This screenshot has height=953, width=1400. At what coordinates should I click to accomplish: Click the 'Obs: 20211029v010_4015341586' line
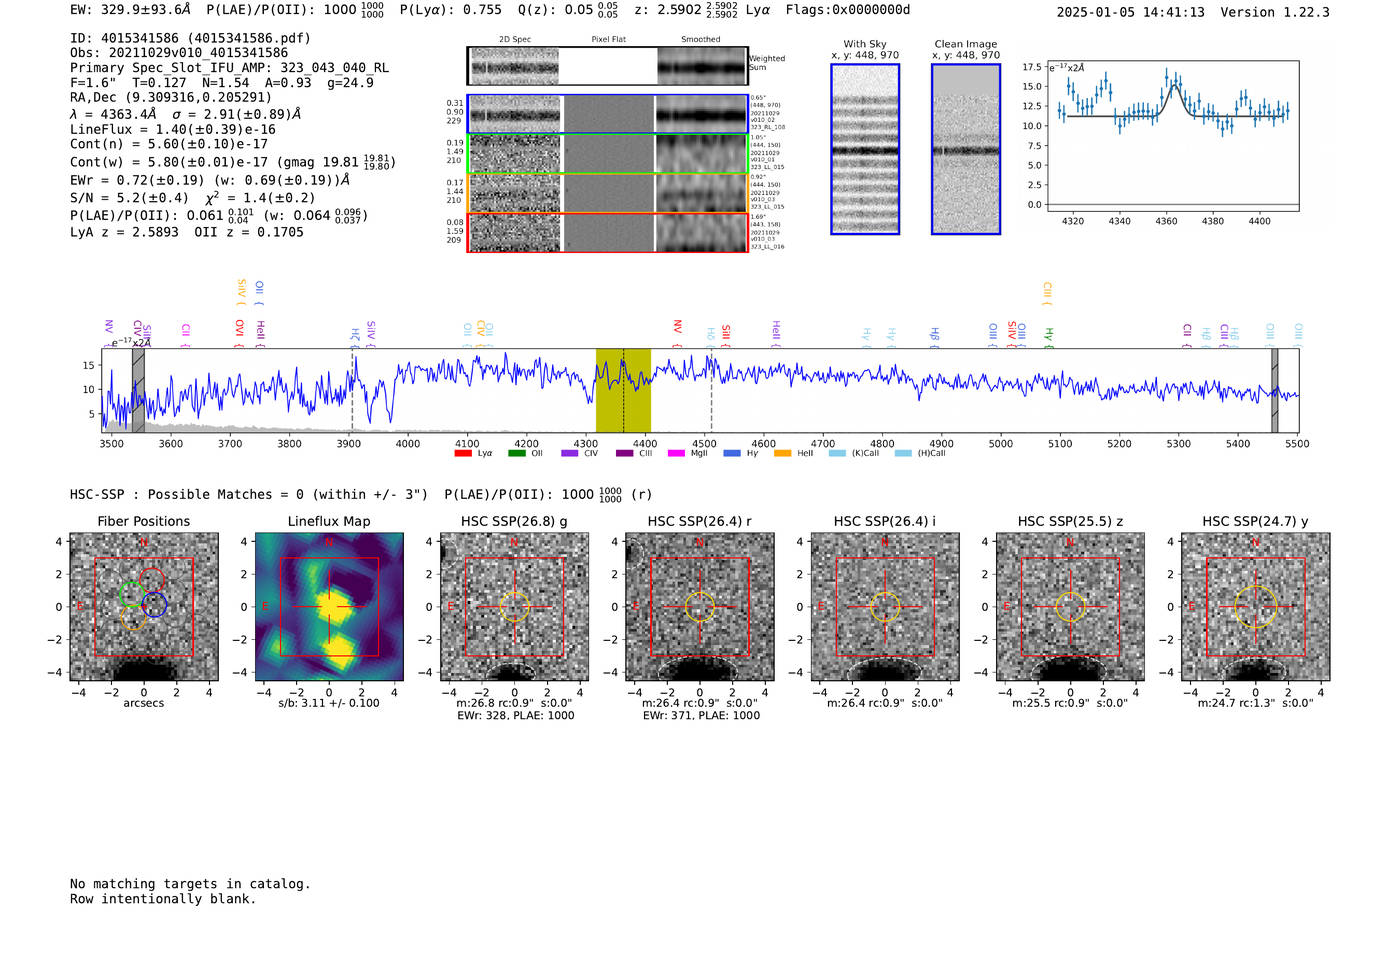point(179,52)
